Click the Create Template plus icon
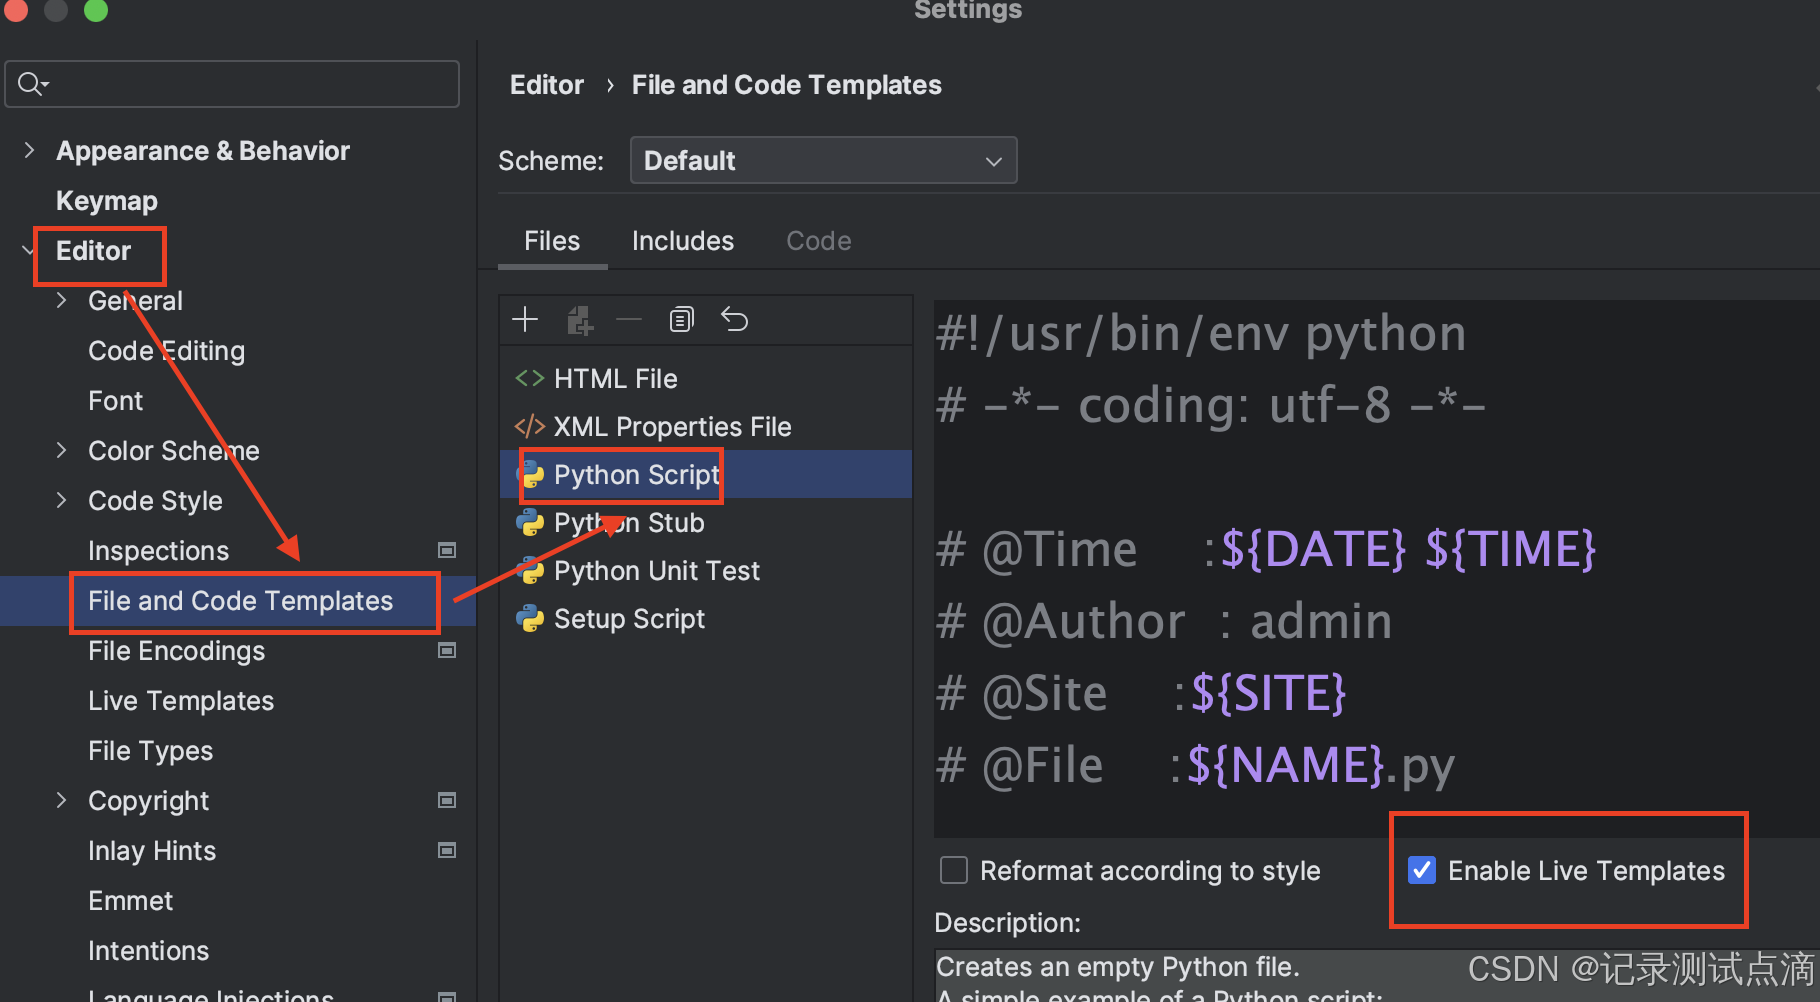 [524, 319]
